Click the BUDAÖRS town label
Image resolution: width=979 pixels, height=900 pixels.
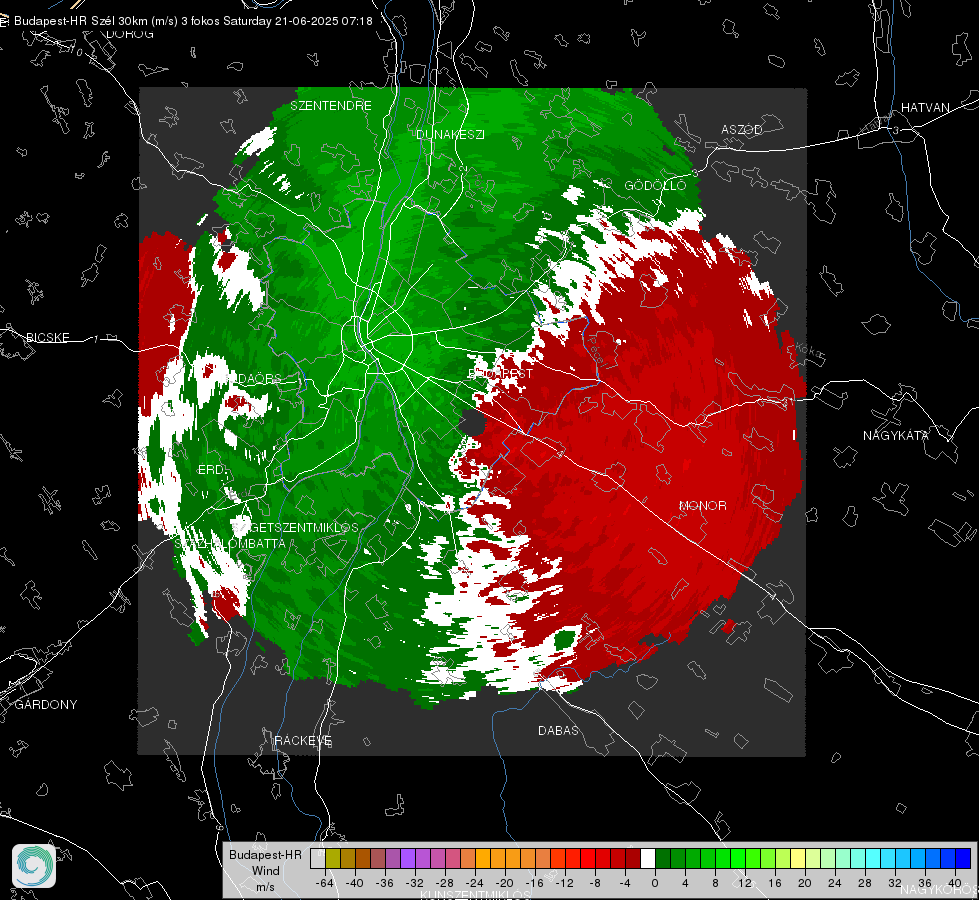pos(253,378)
